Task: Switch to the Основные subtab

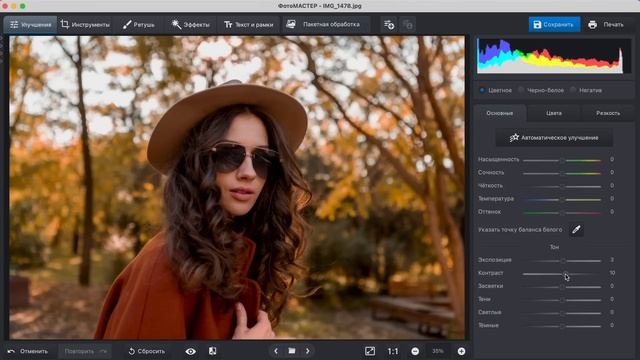Action: tap(500, 113)
